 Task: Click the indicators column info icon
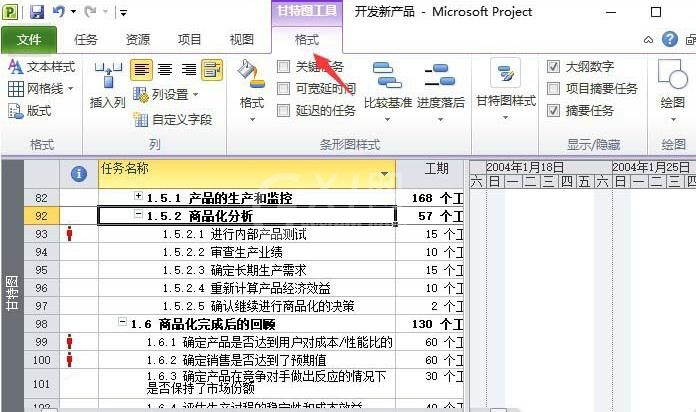click(x=79, y=174)
